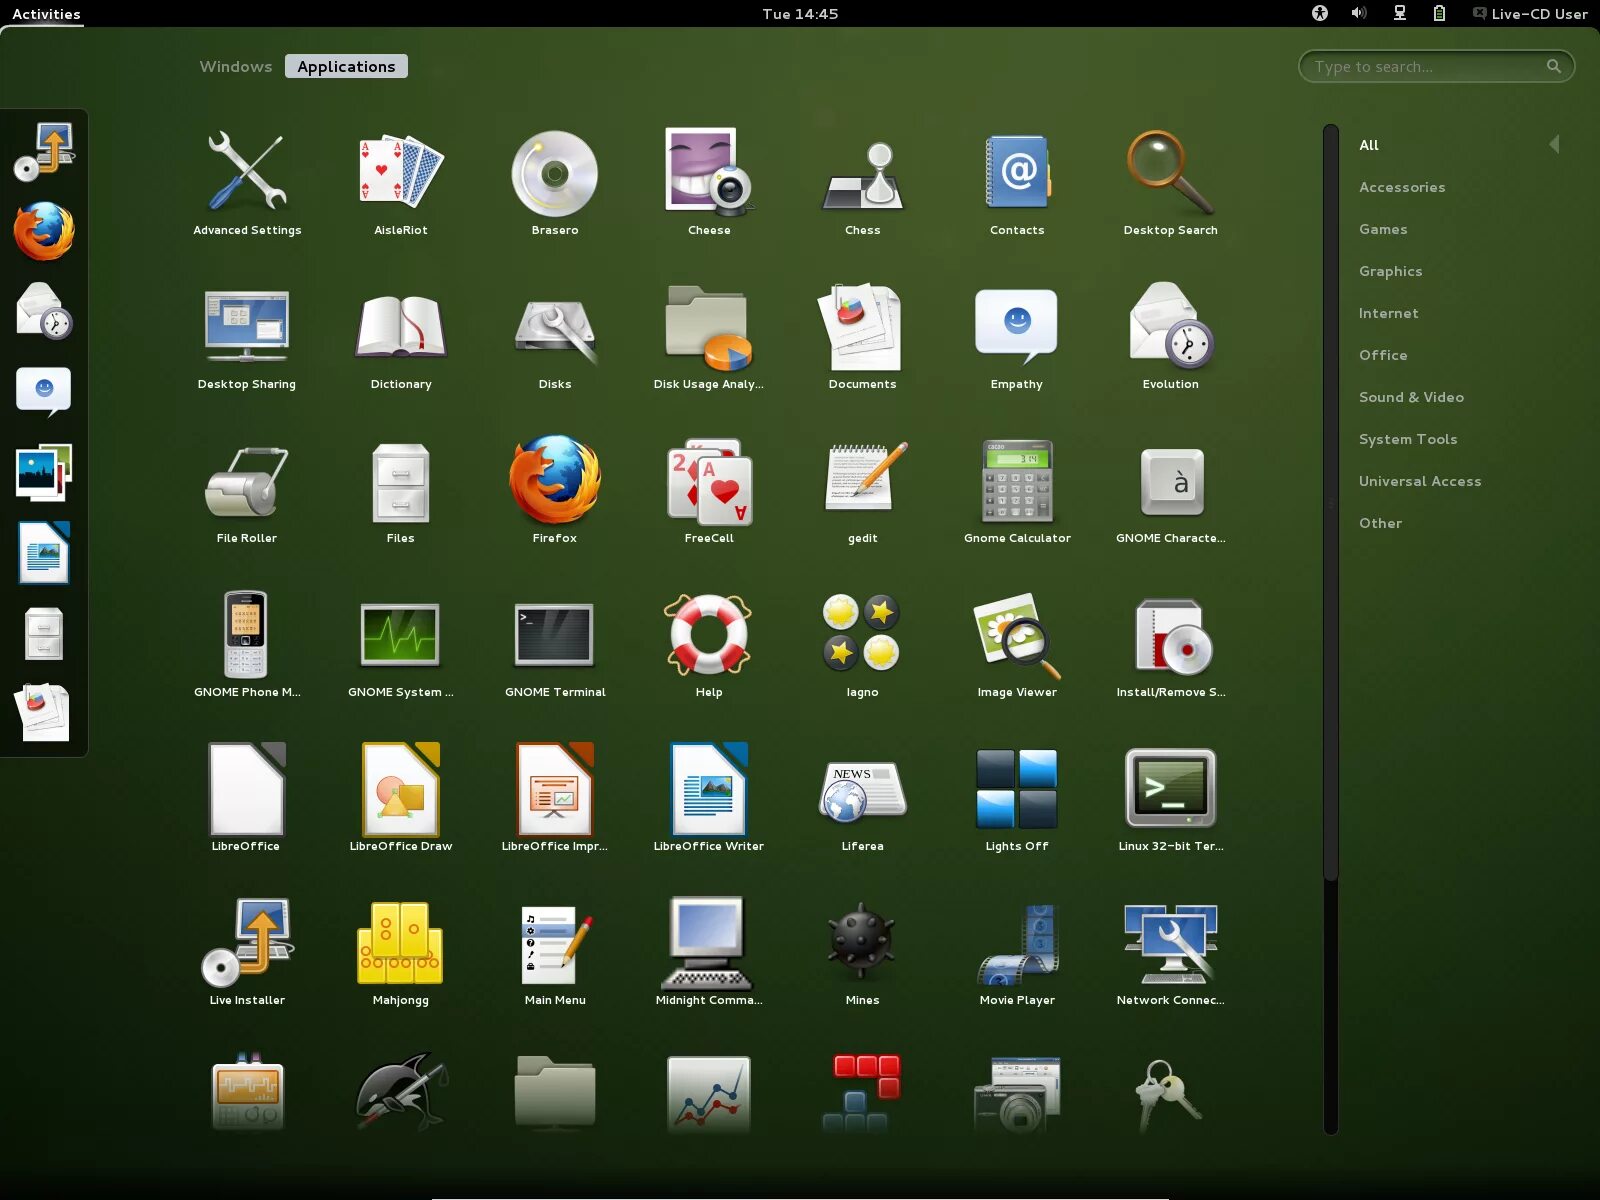The height and width of the screenshot is (1200, 1600).
Task: Filter apps by the Games category
Action: (1383, 229)
